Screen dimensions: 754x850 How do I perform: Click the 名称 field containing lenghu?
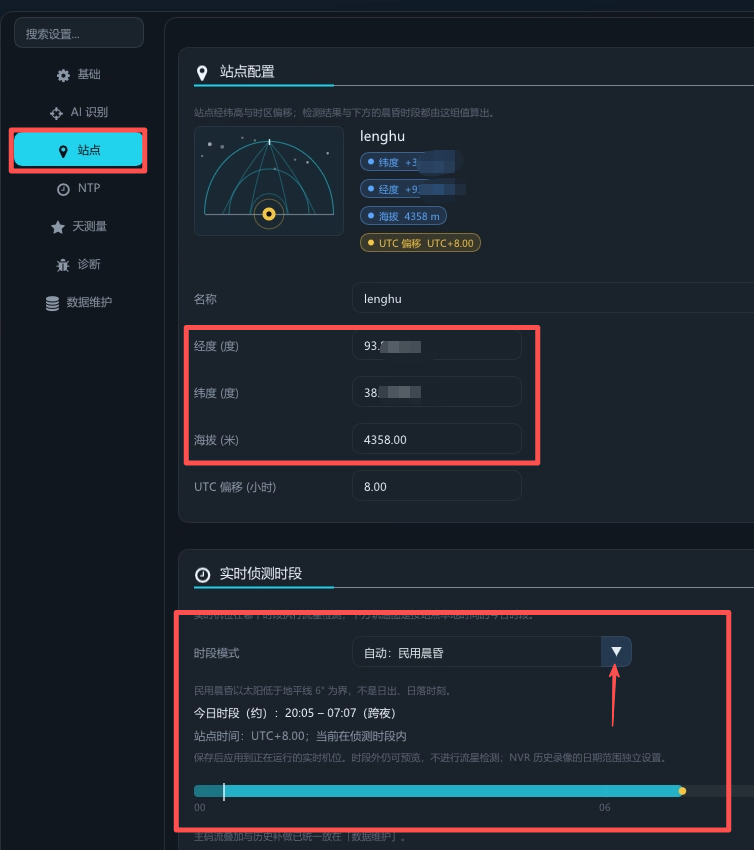[x=553, y=298]
